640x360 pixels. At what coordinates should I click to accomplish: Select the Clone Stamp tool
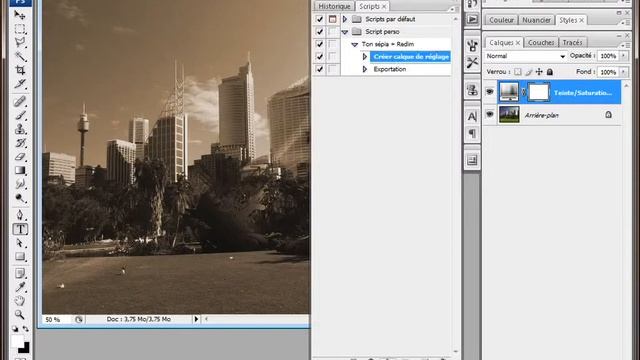(x=20, y=129)
